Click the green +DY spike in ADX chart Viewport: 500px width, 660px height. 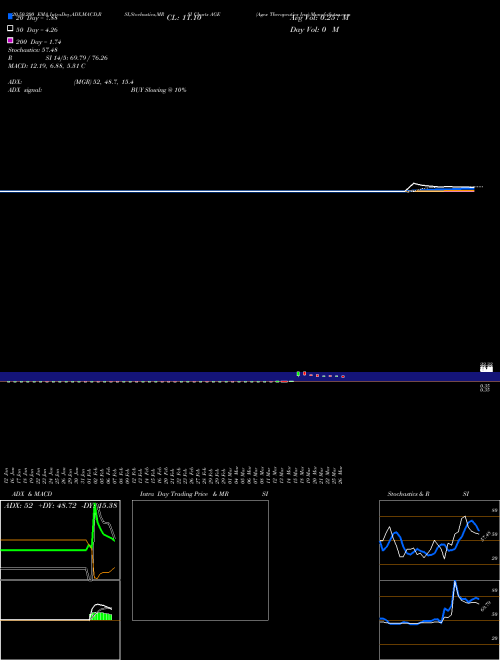(95, 520)
